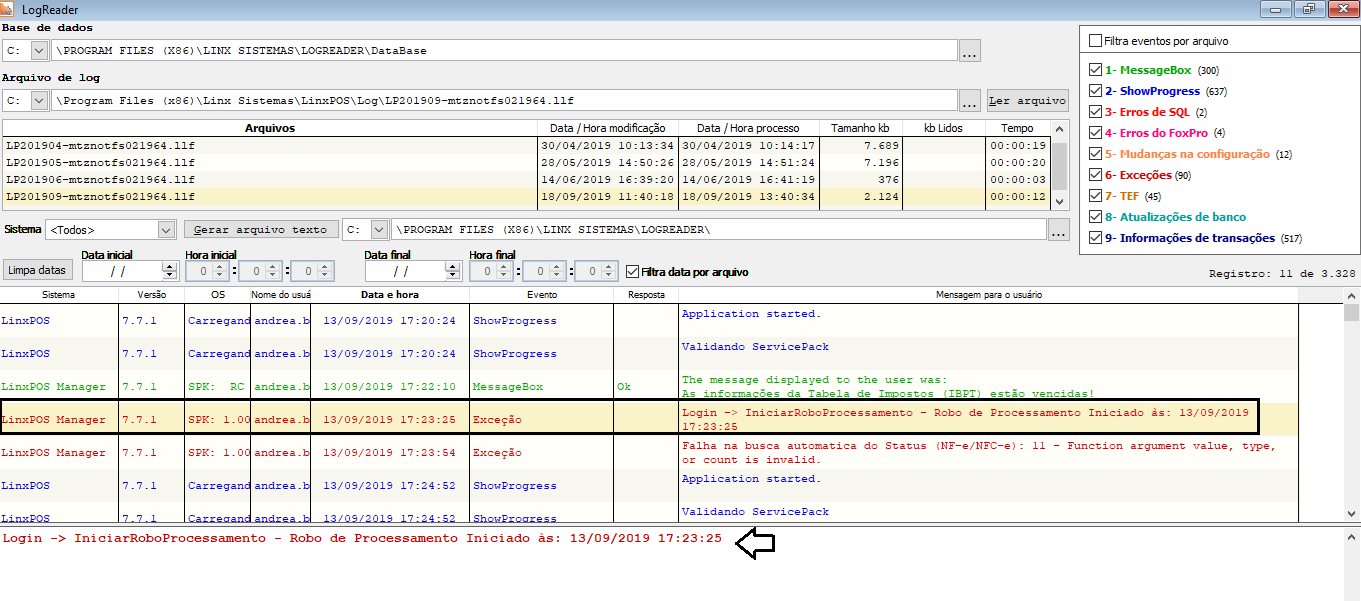Sort by Sistema column header
1361x601 pixels.
pyautogui.click(x=59, y=295)
